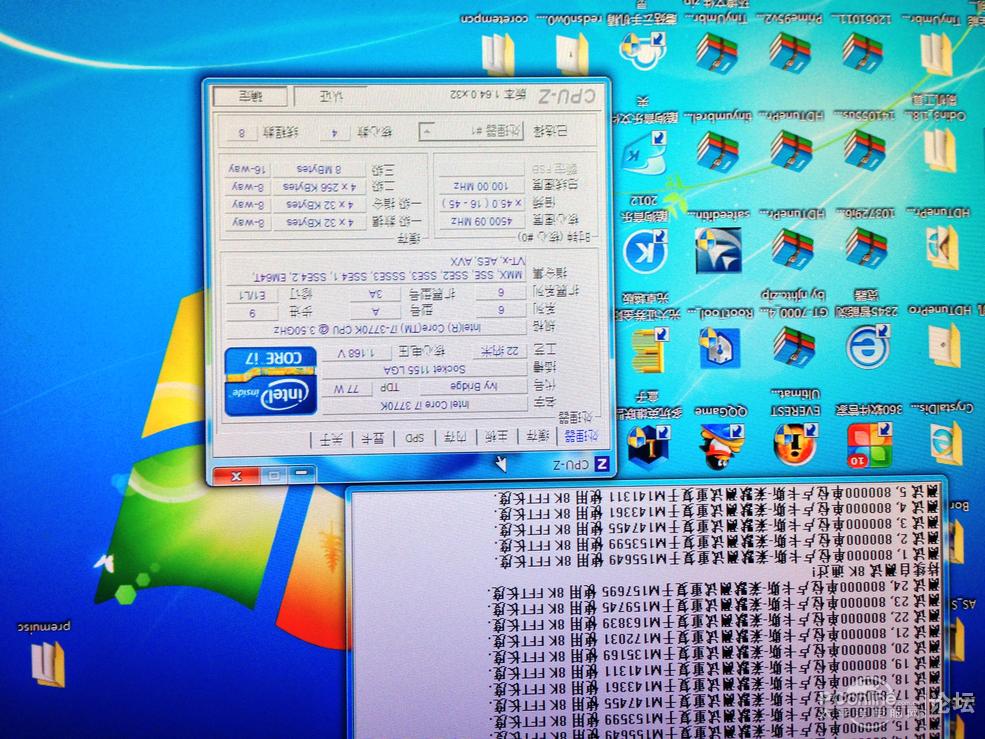This screenshot has width=985, height=739.
Task: Switch to the 内存 tab in CPU-Z
Action: point(455,438)
